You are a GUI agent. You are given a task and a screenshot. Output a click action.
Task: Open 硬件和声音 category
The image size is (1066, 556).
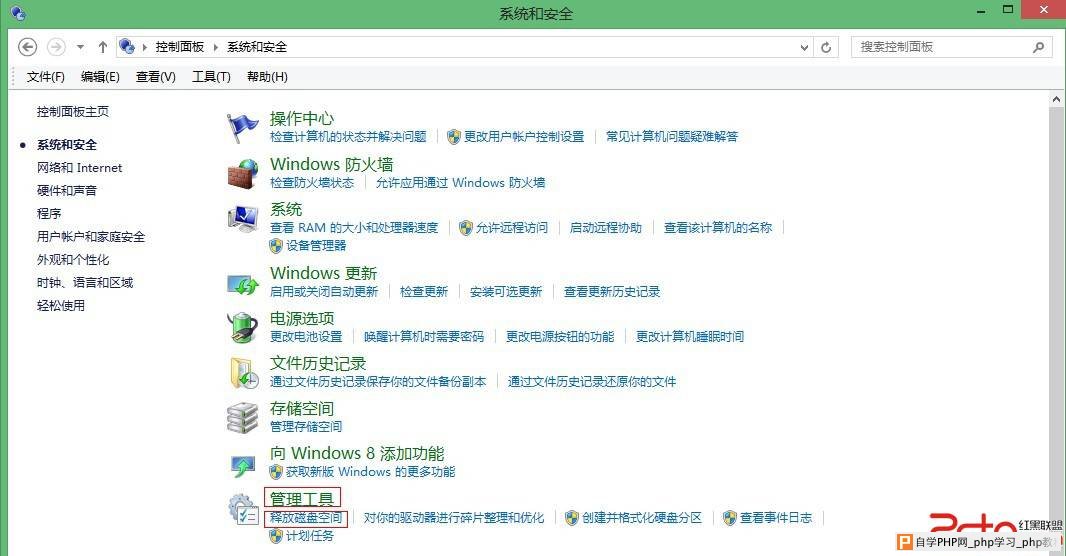coord(67,190)
